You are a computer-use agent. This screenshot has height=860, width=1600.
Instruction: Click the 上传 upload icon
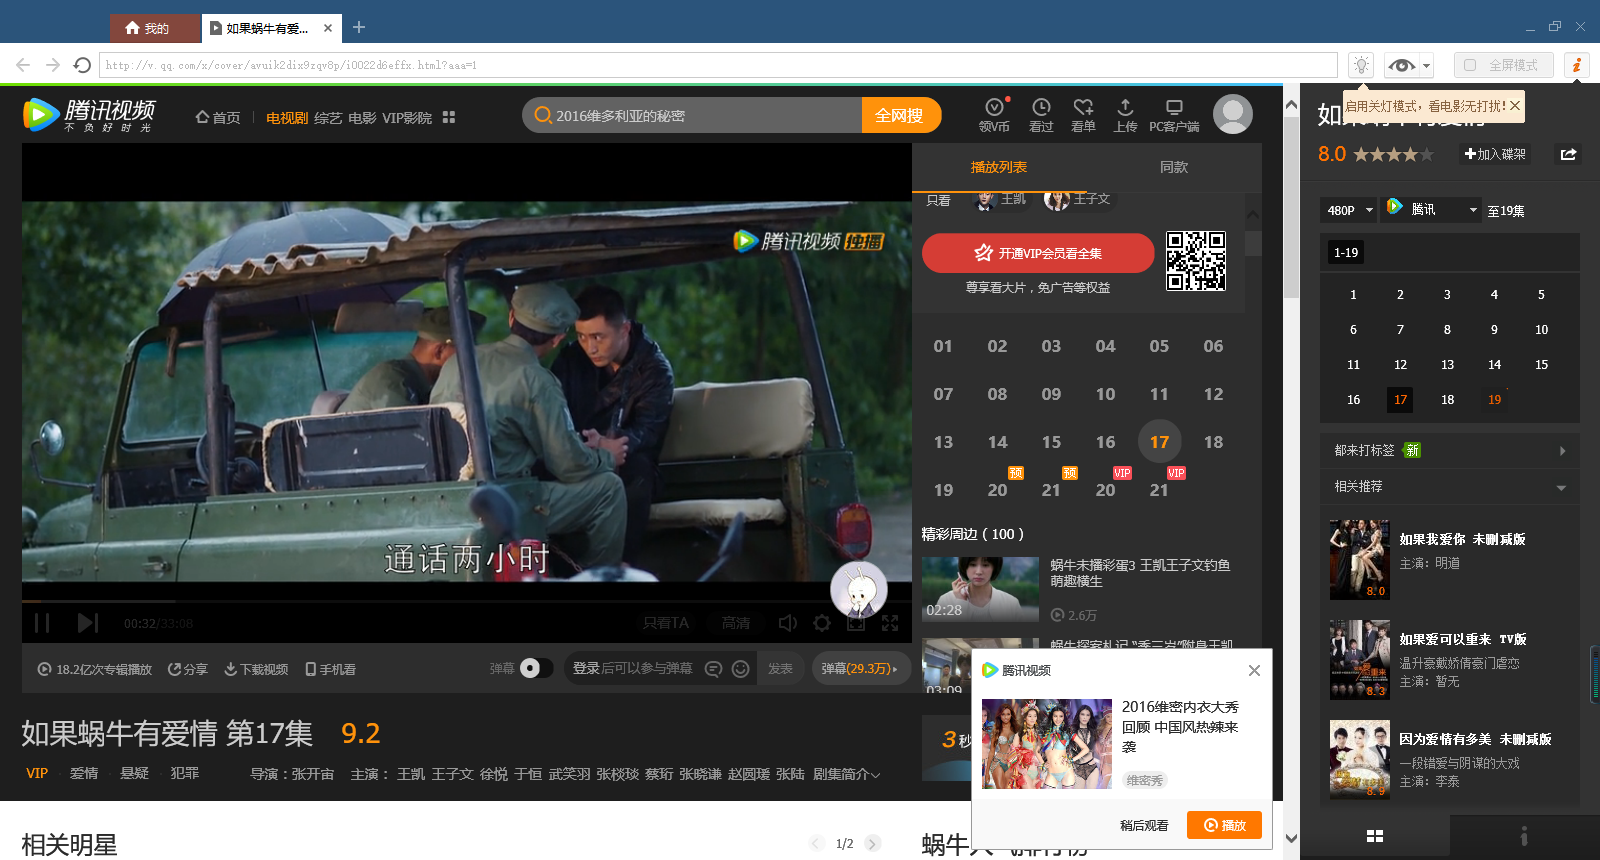click(1125, 108)
